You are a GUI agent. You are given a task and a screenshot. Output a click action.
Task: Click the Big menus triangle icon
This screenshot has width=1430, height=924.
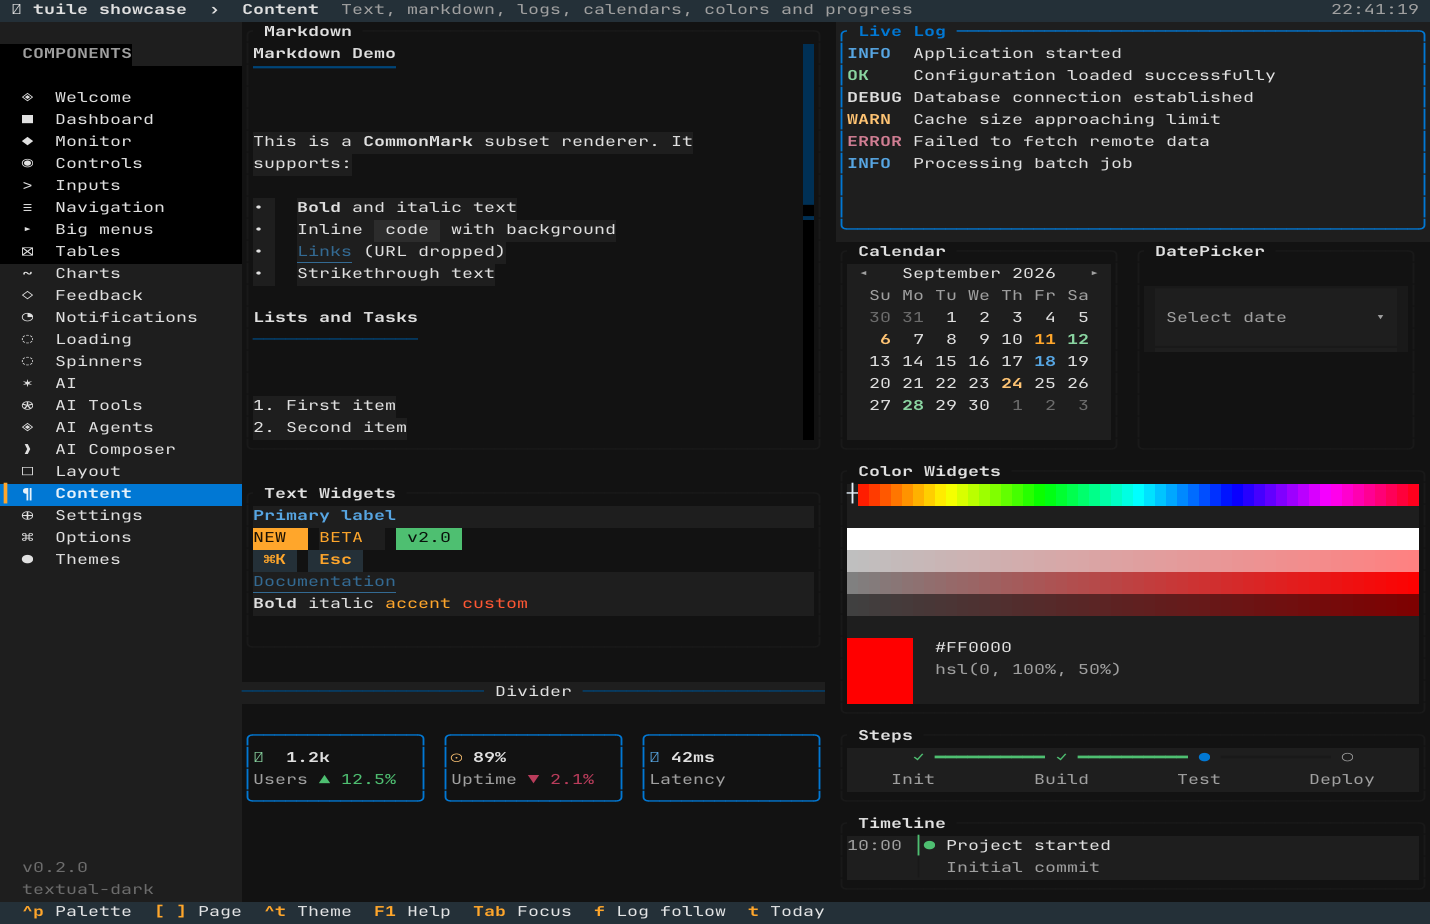coord(28,229)
